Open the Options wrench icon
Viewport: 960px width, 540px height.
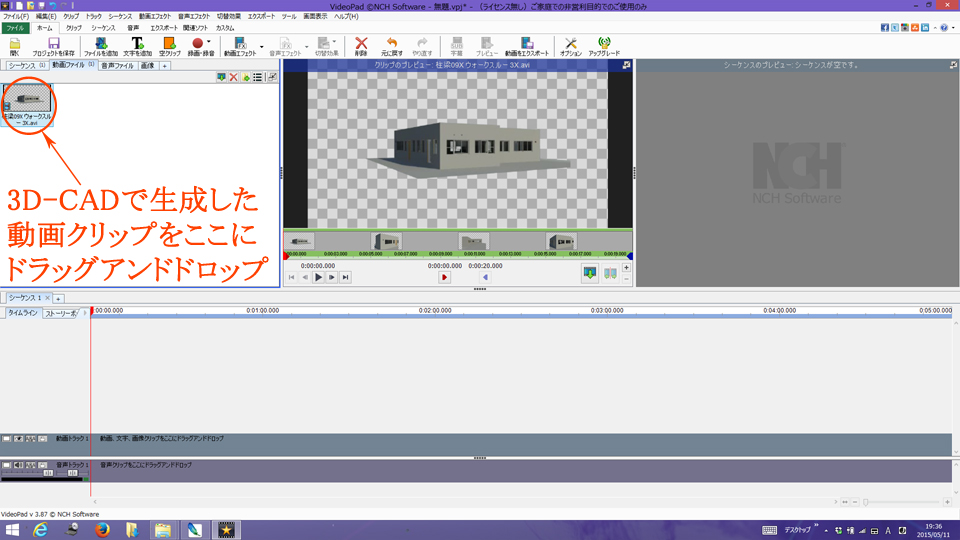coord(570,46)
